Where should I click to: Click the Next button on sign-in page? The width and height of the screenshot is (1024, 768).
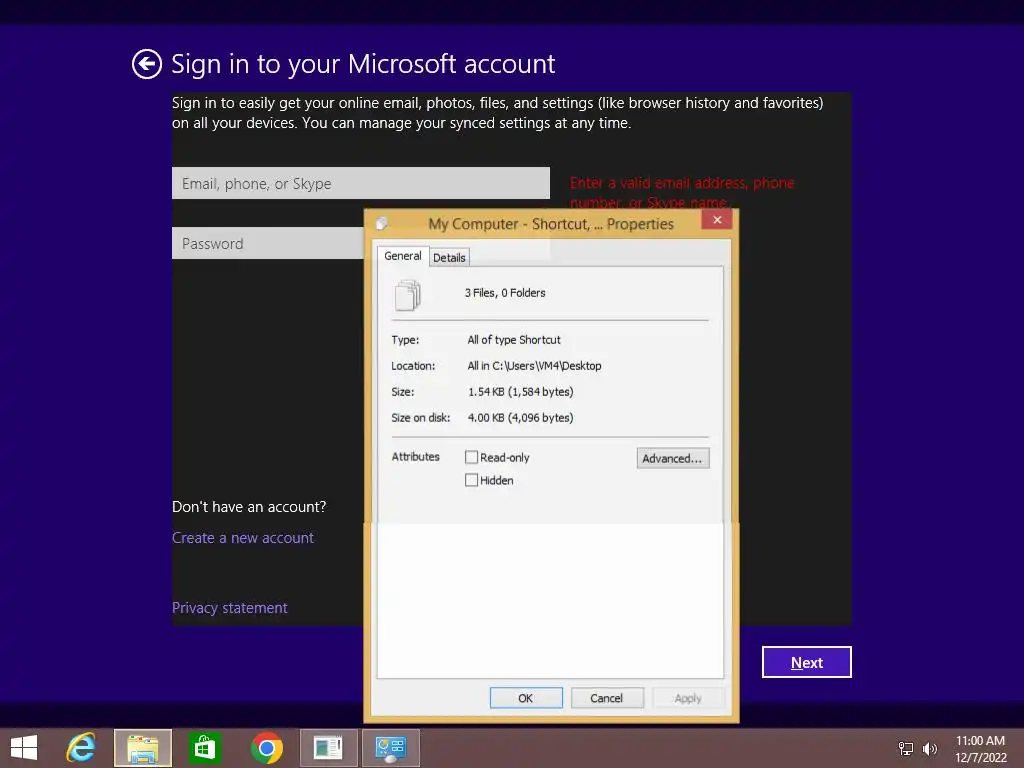point(807,662)
